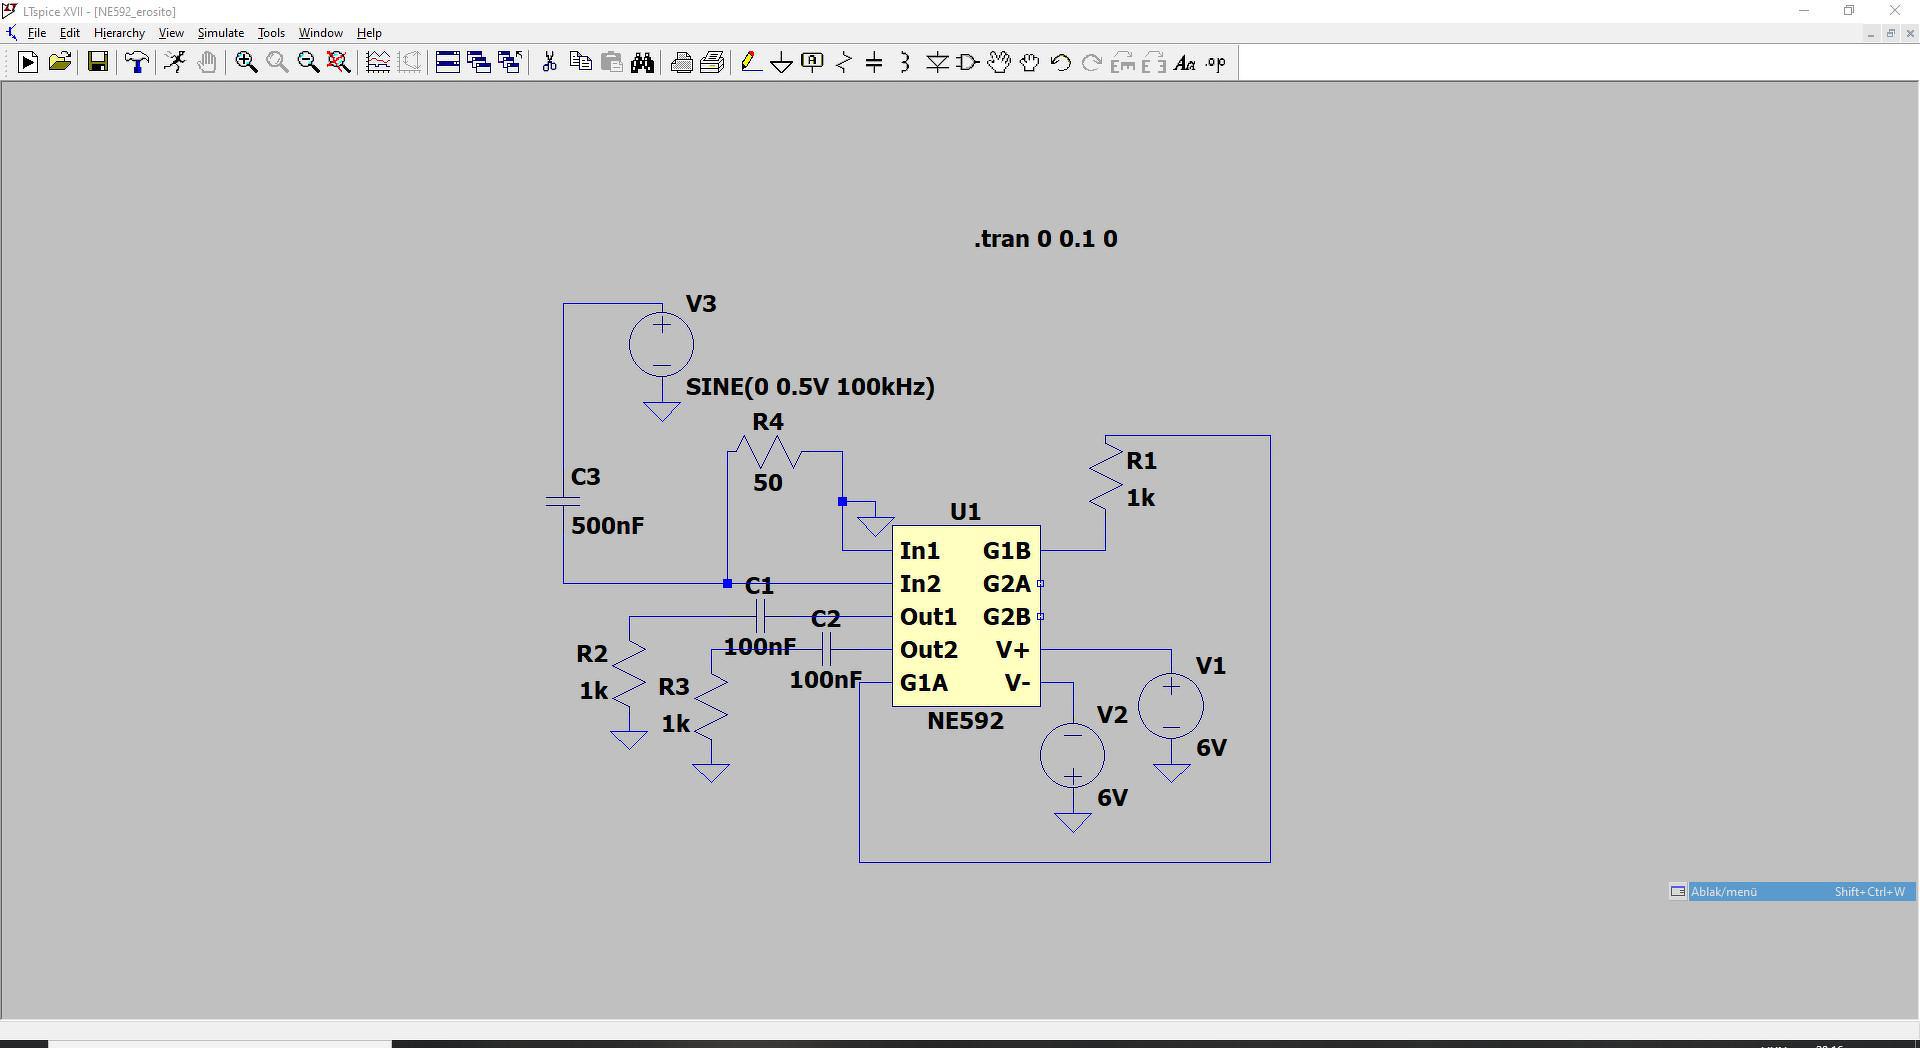Click the R3 resistor label
The width and height of the screenshot is (1920, 1048).
[674, 687]
